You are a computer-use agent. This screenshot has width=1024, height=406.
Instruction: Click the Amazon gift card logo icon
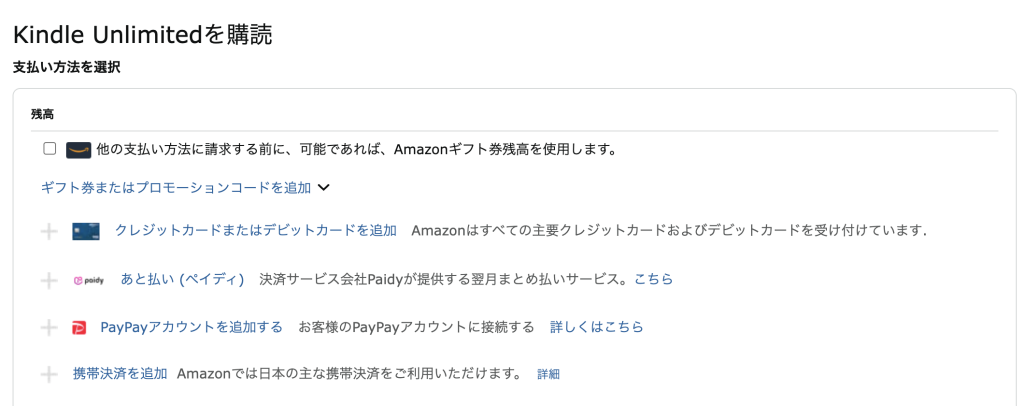(x=79, y=150)
